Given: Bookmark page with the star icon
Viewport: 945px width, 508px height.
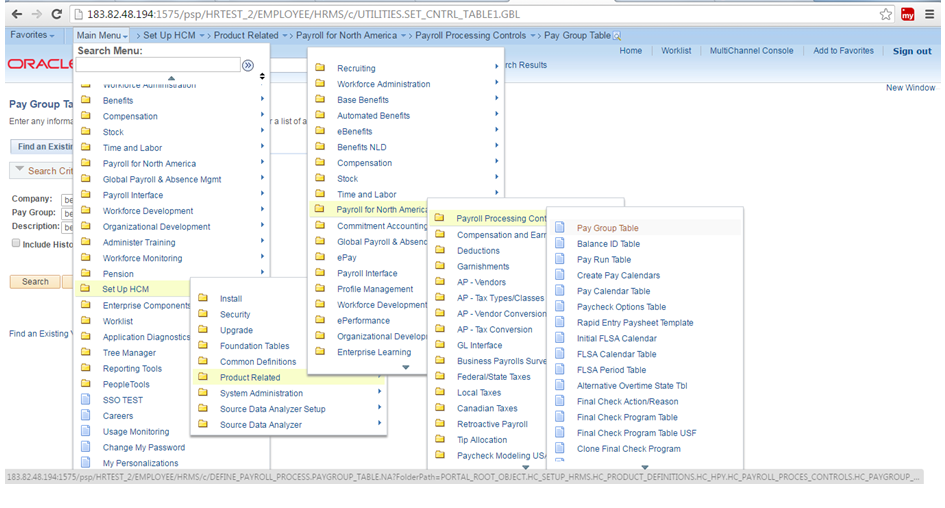Looking at the screenshot, I should click(x=885, y=14).
